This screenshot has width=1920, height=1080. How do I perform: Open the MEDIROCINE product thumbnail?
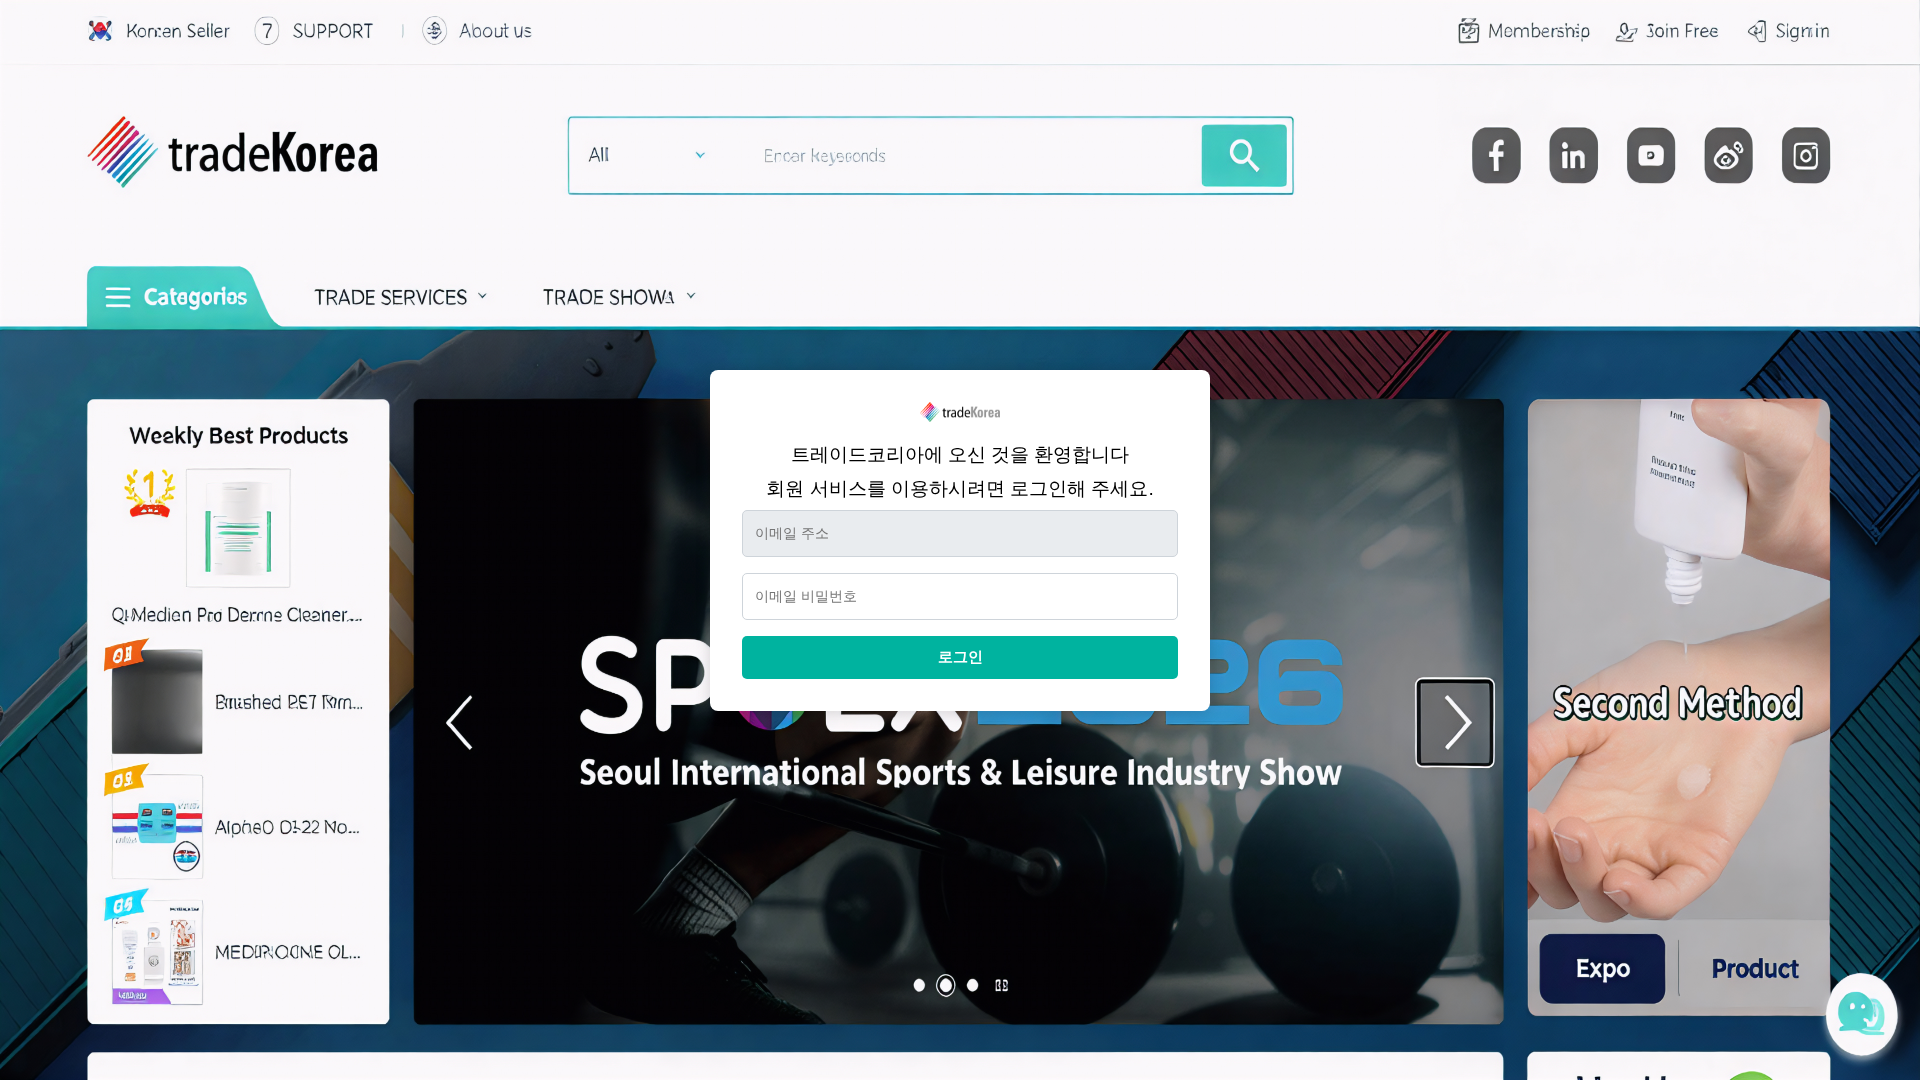tap(157, 951)
